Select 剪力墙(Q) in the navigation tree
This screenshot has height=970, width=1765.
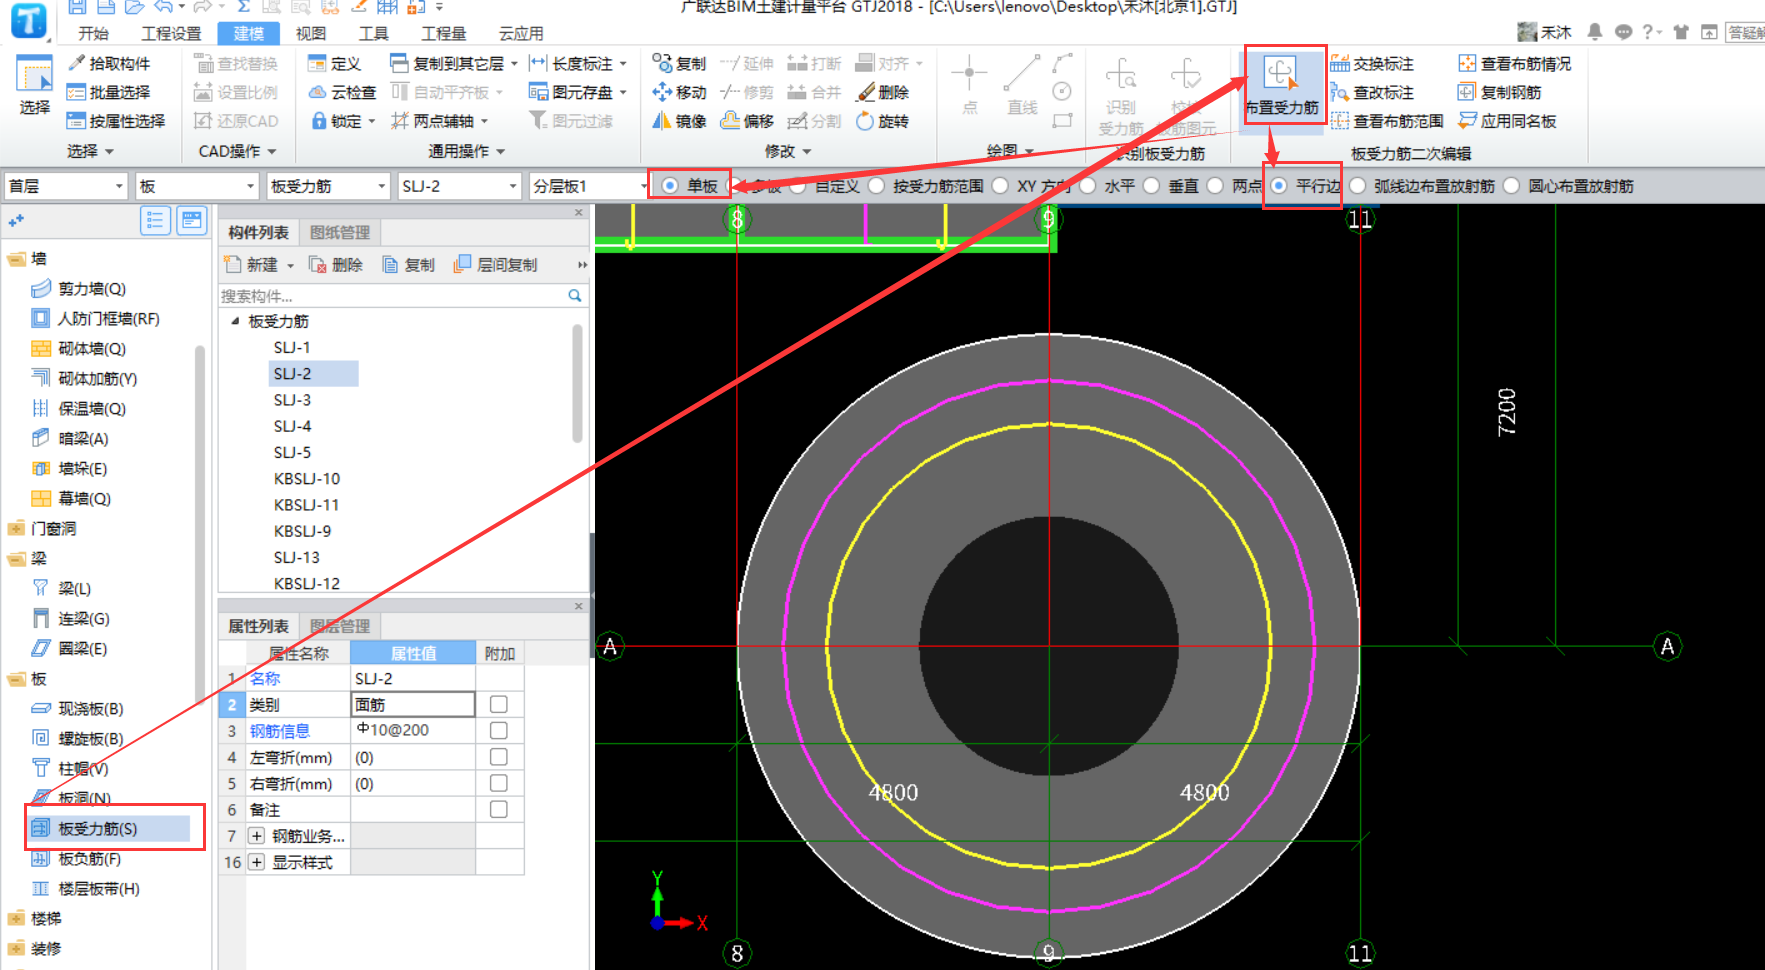coord(91,288)
